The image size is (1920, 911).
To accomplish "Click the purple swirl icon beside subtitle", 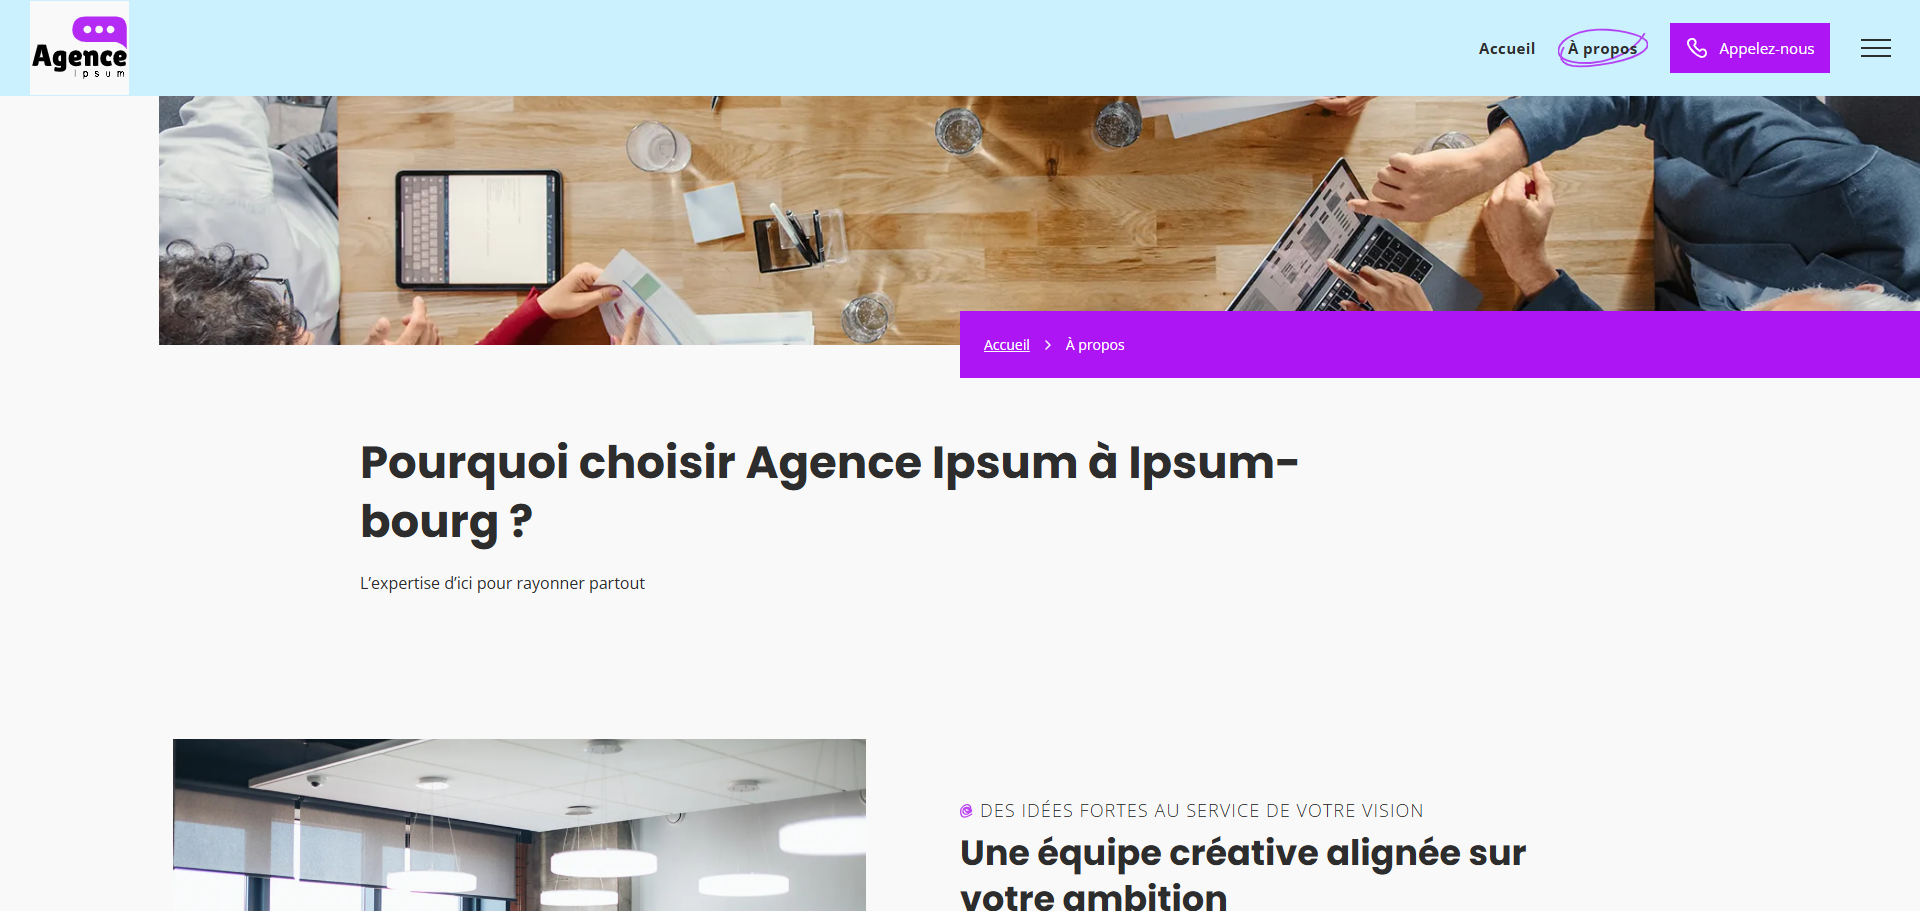I will pos(966,811).
